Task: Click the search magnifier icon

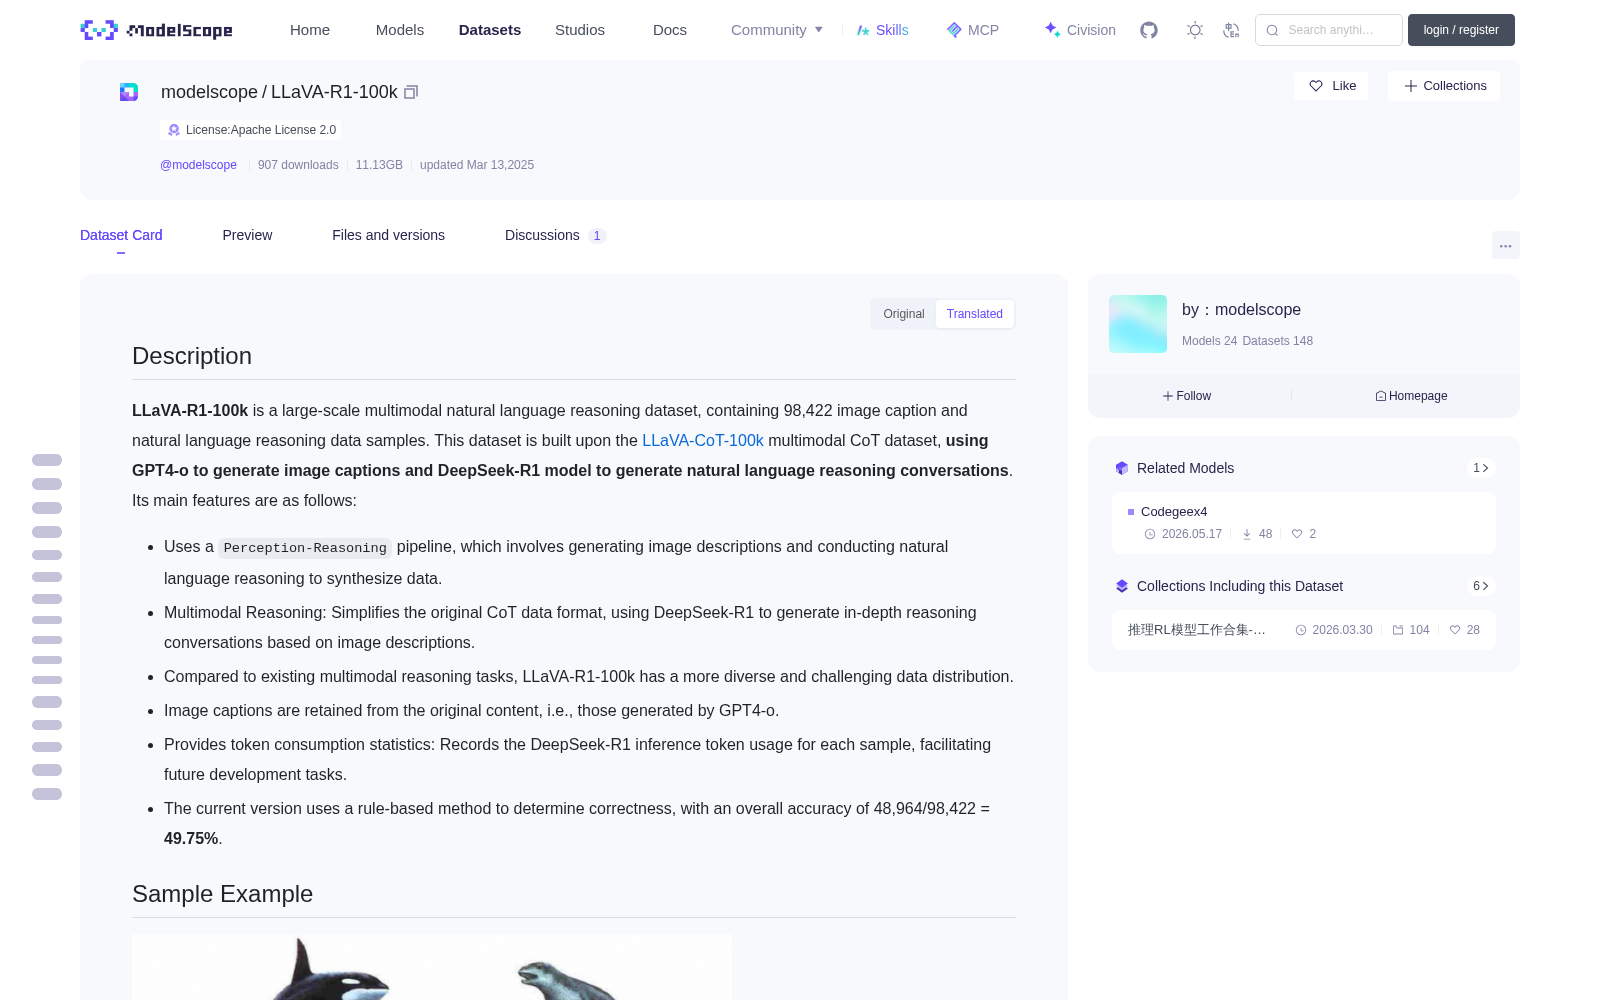Action: (1272, 30)
